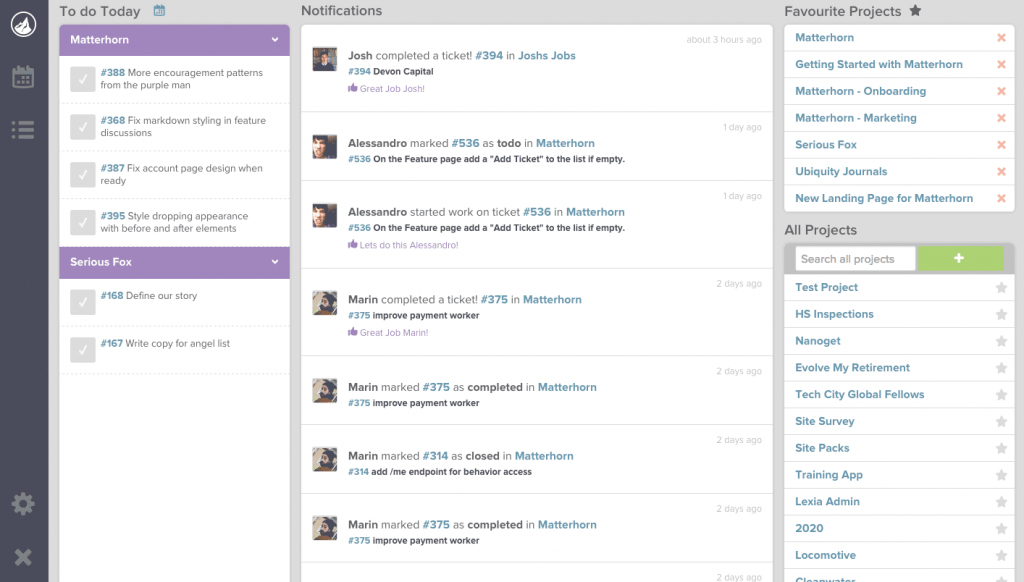The image size is (1024, 582).
Task: Tick checkbox for #387 account page design
Action: 83,175
